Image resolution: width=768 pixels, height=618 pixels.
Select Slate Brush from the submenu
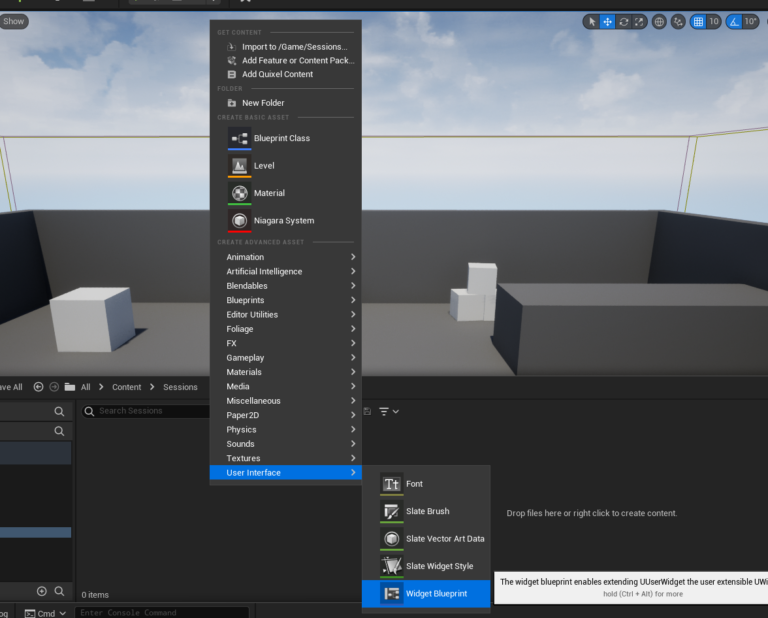coord(427,511)
